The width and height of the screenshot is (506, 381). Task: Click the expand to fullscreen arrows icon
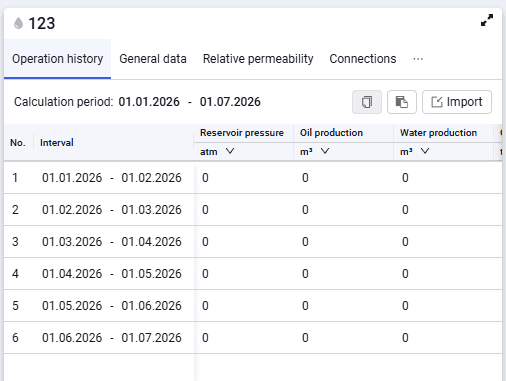pos(487,20)
